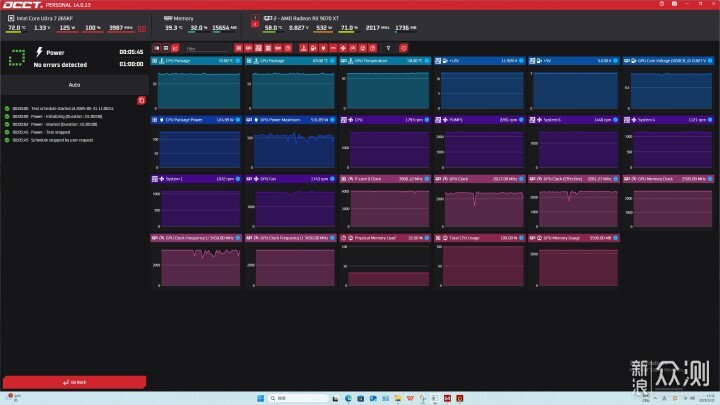This screenshot has height=405, width=720.
Task: Switch to the split column view icon
Action: pyautogui.click(x=157, y=48)
